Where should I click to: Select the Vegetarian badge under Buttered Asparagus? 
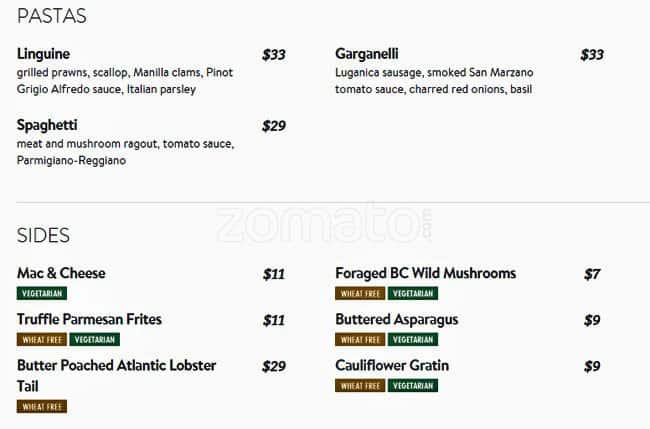(x=413, y=340)
